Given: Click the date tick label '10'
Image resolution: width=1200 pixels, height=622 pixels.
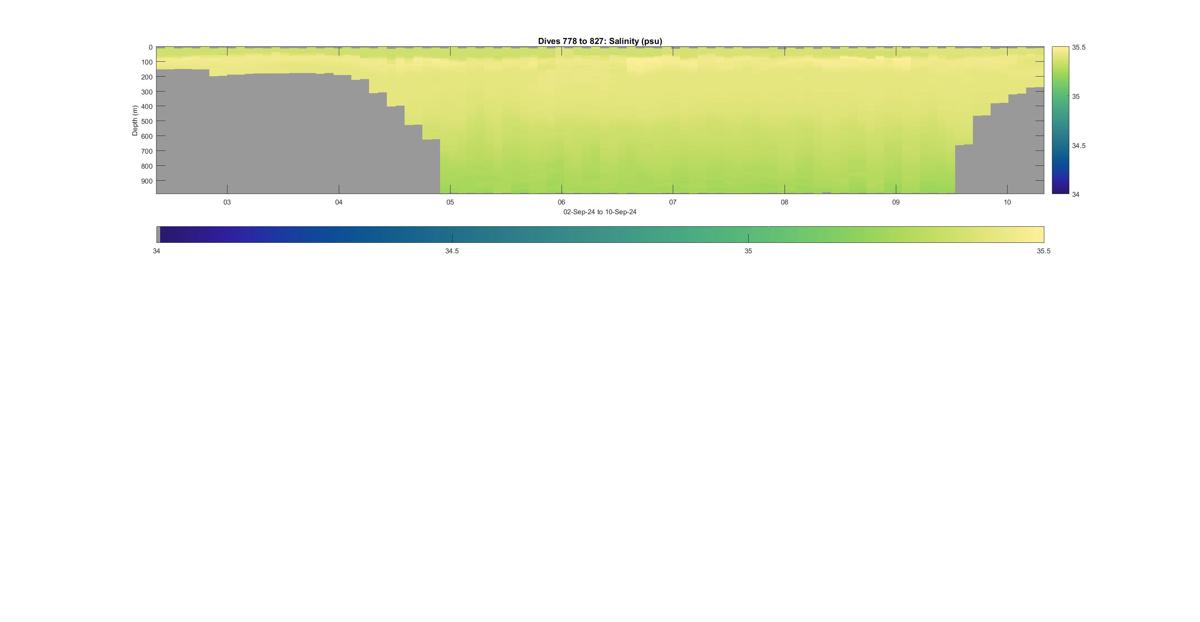Looking at the screenshot, I should point(1008,202).
